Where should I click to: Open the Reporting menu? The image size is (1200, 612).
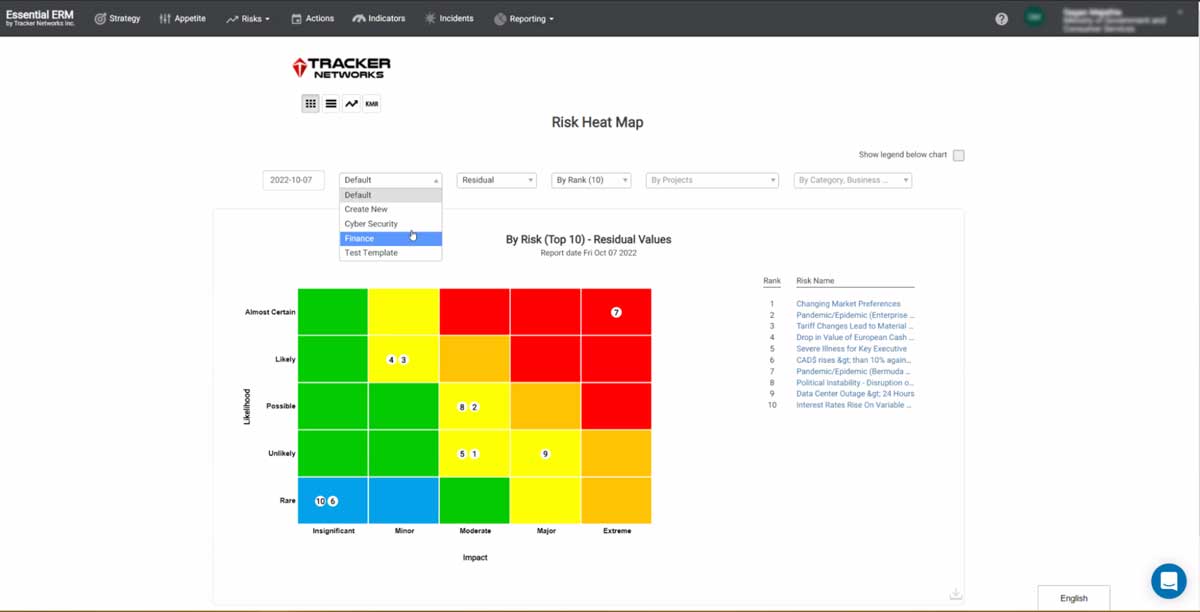525,17
